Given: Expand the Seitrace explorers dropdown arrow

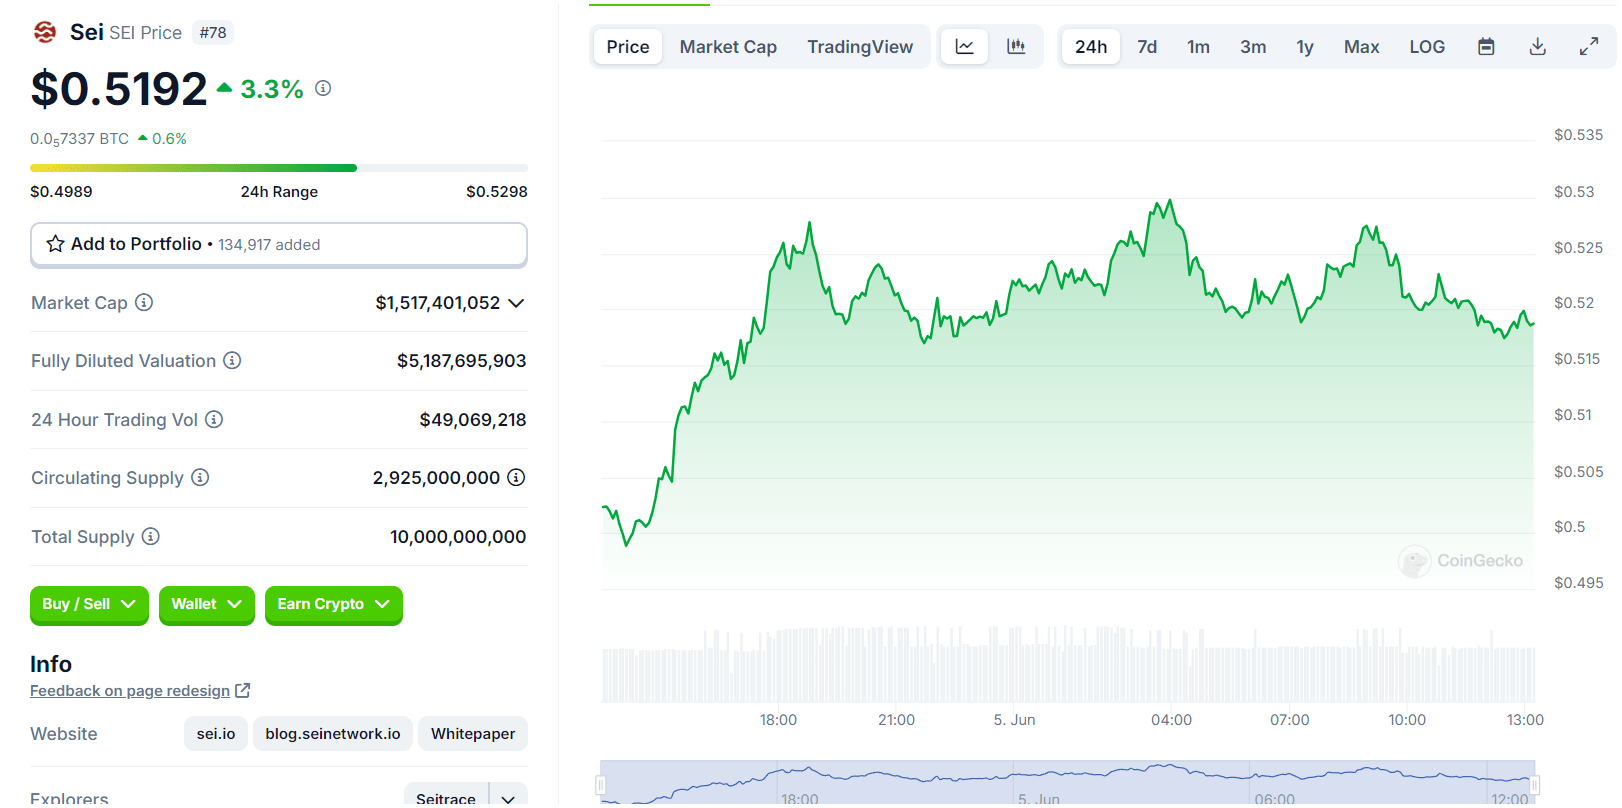Looking at the screenshot, I should (x=508, y=798).
